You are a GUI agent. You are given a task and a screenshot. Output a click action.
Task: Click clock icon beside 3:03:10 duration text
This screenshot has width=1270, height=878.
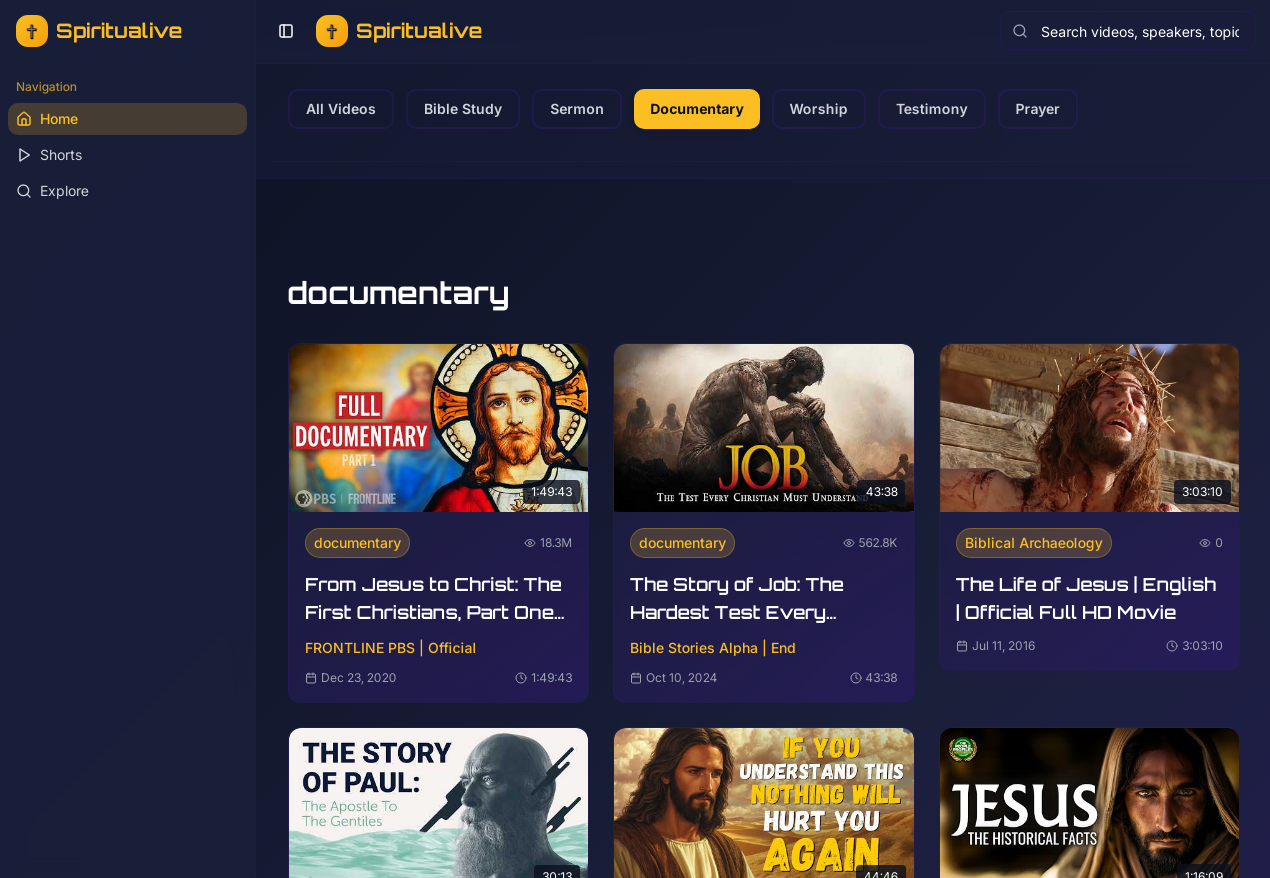tap(1172, 646)
